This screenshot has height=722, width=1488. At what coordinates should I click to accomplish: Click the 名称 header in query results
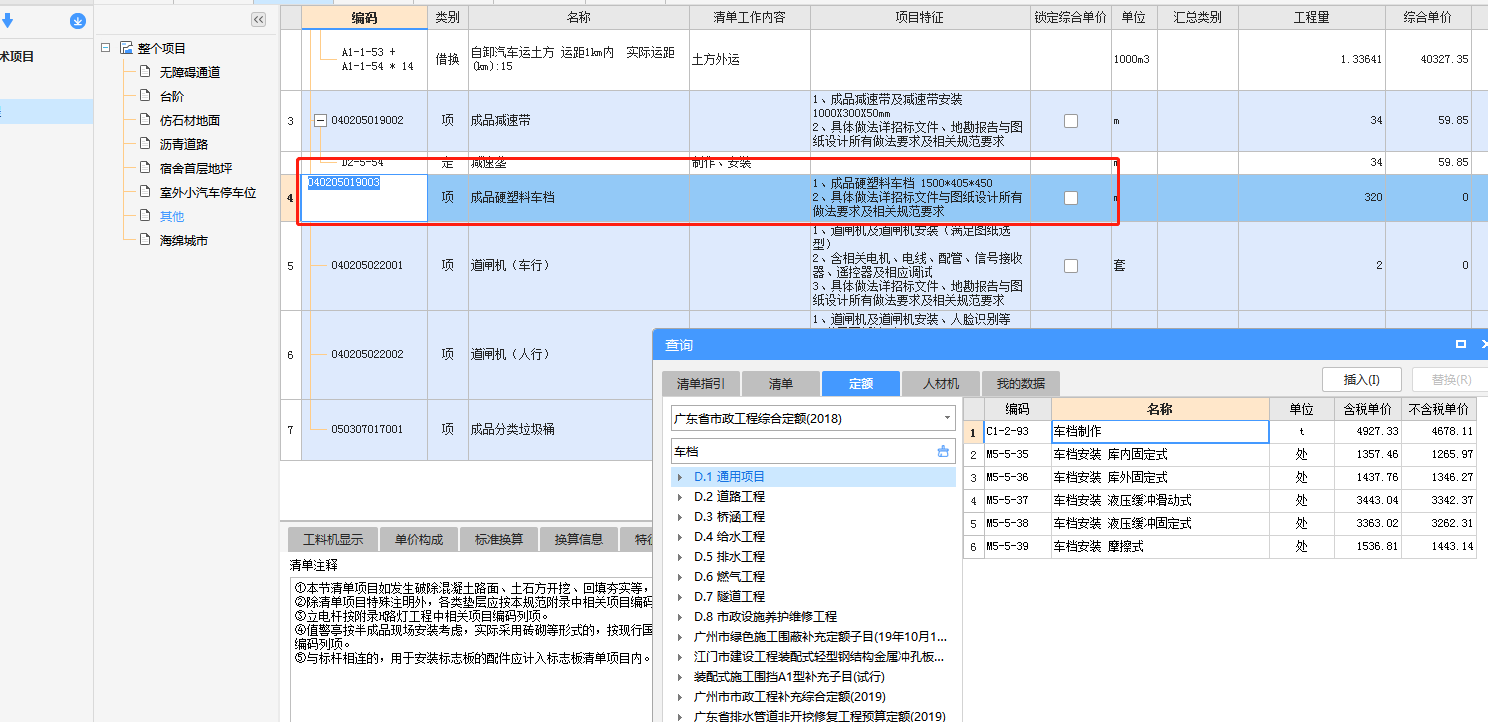(x=1160, y=409)
